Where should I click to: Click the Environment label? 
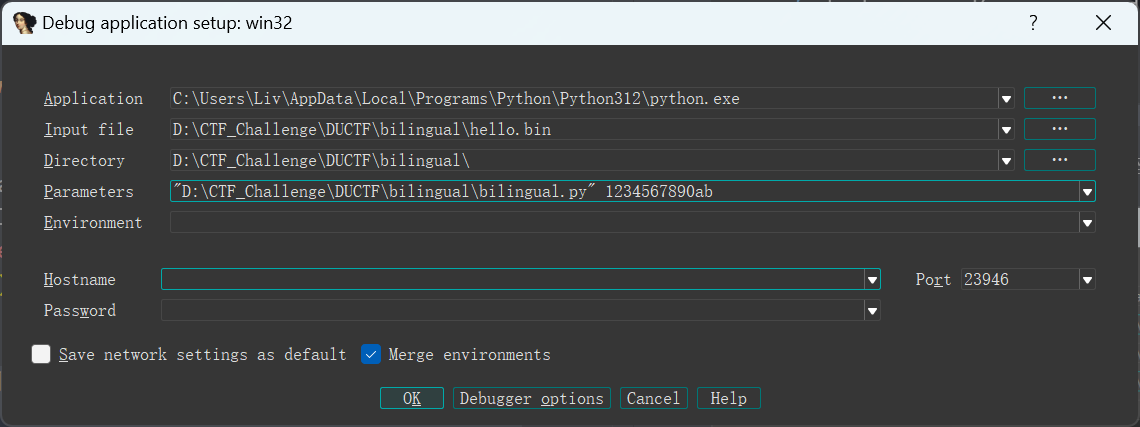(93, 223)
